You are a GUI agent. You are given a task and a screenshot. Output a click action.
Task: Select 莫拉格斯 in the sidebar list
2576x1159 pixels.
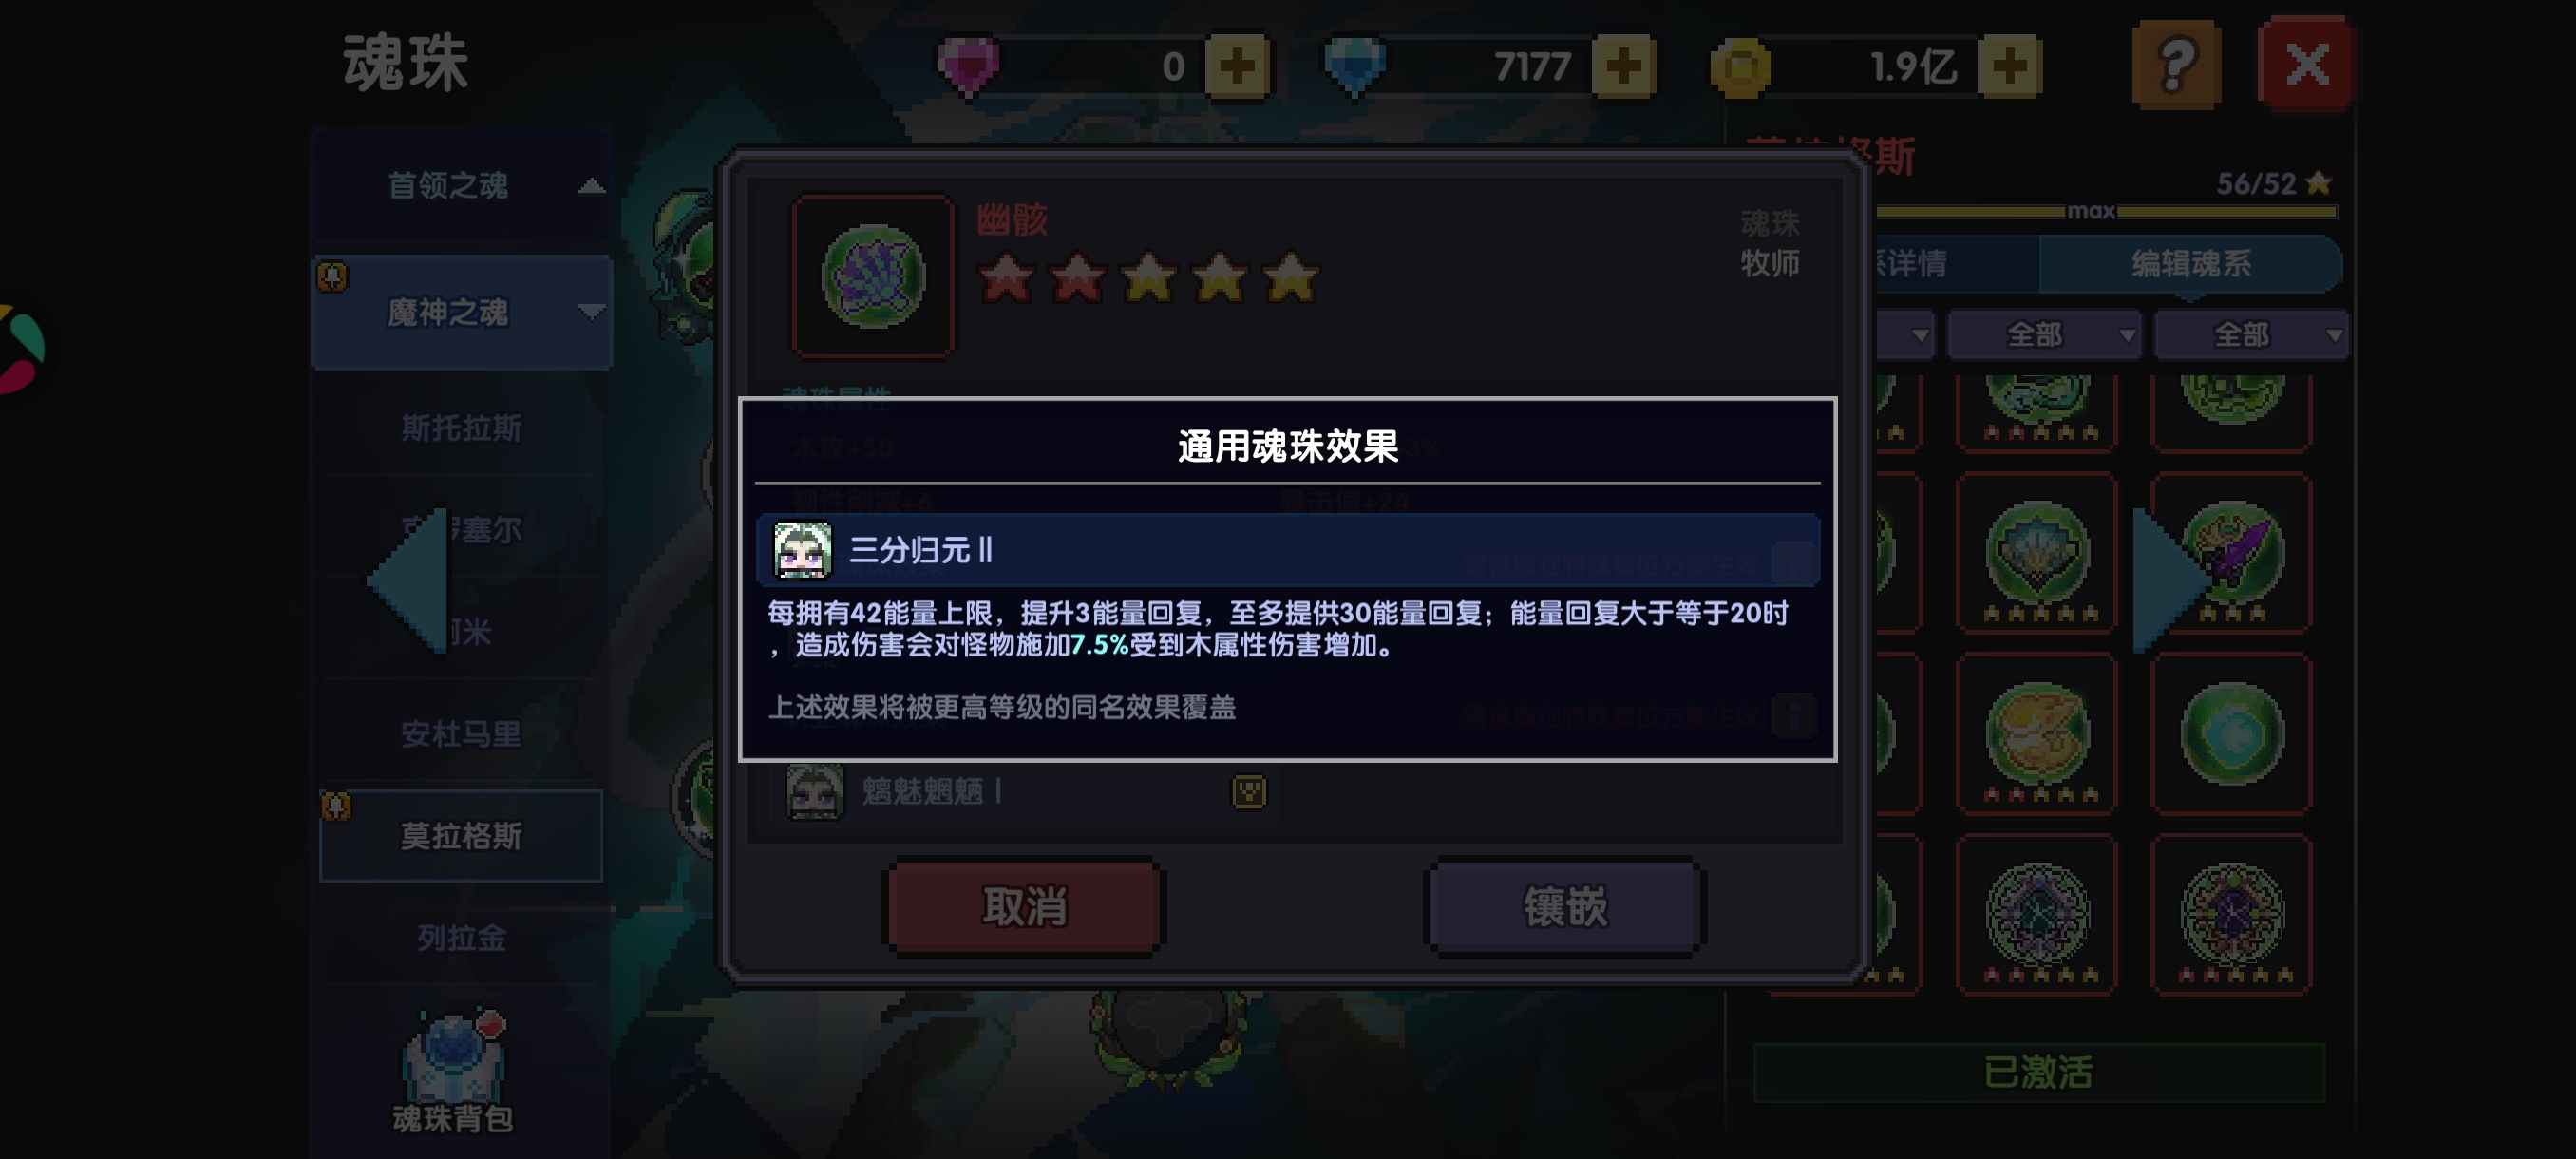461,836
